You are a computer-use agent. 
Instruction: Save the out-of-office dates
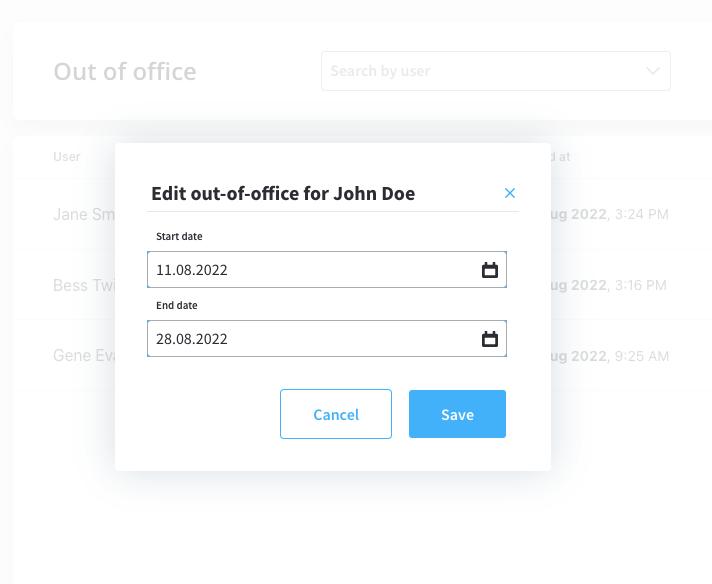(457, 414)
